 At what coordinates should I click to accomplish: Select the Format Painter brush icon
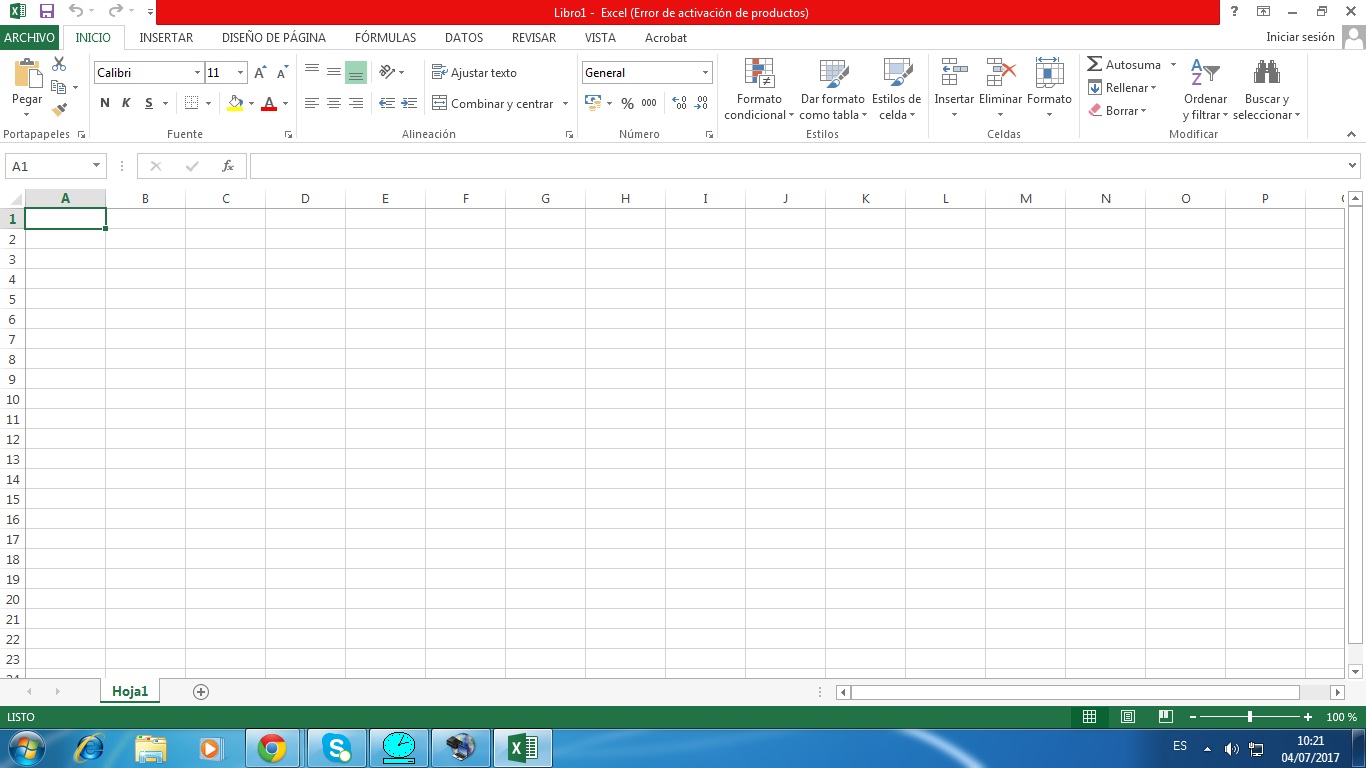pyautogui.click(x=59, y=110)
